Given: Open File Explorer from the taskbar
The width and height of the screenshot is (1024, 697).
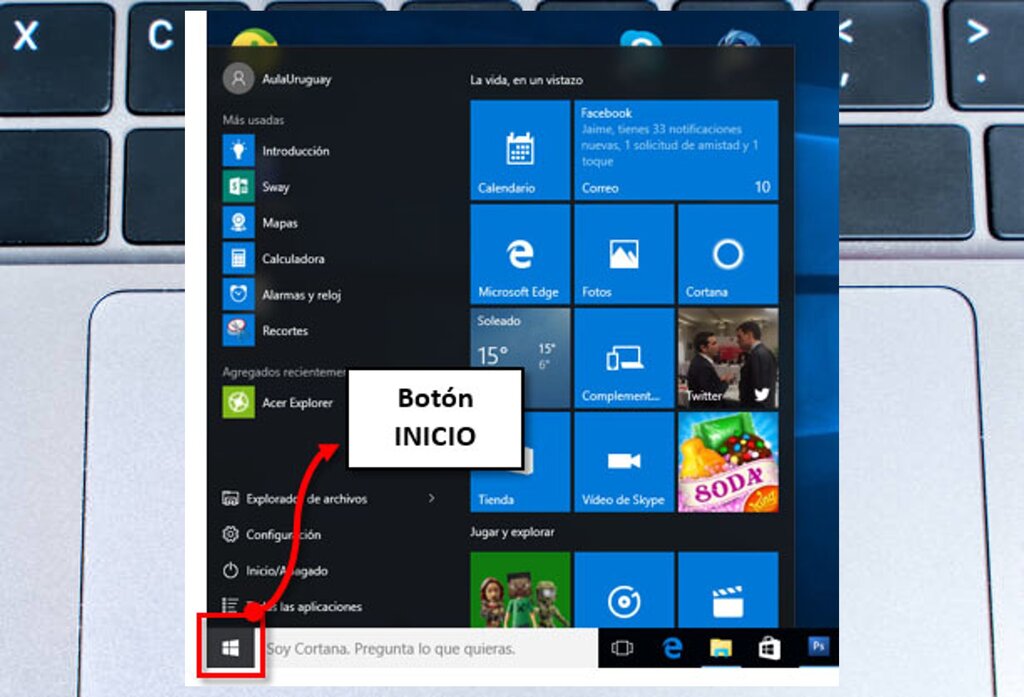Looking at the screenshot, I should tap(721, 648).
